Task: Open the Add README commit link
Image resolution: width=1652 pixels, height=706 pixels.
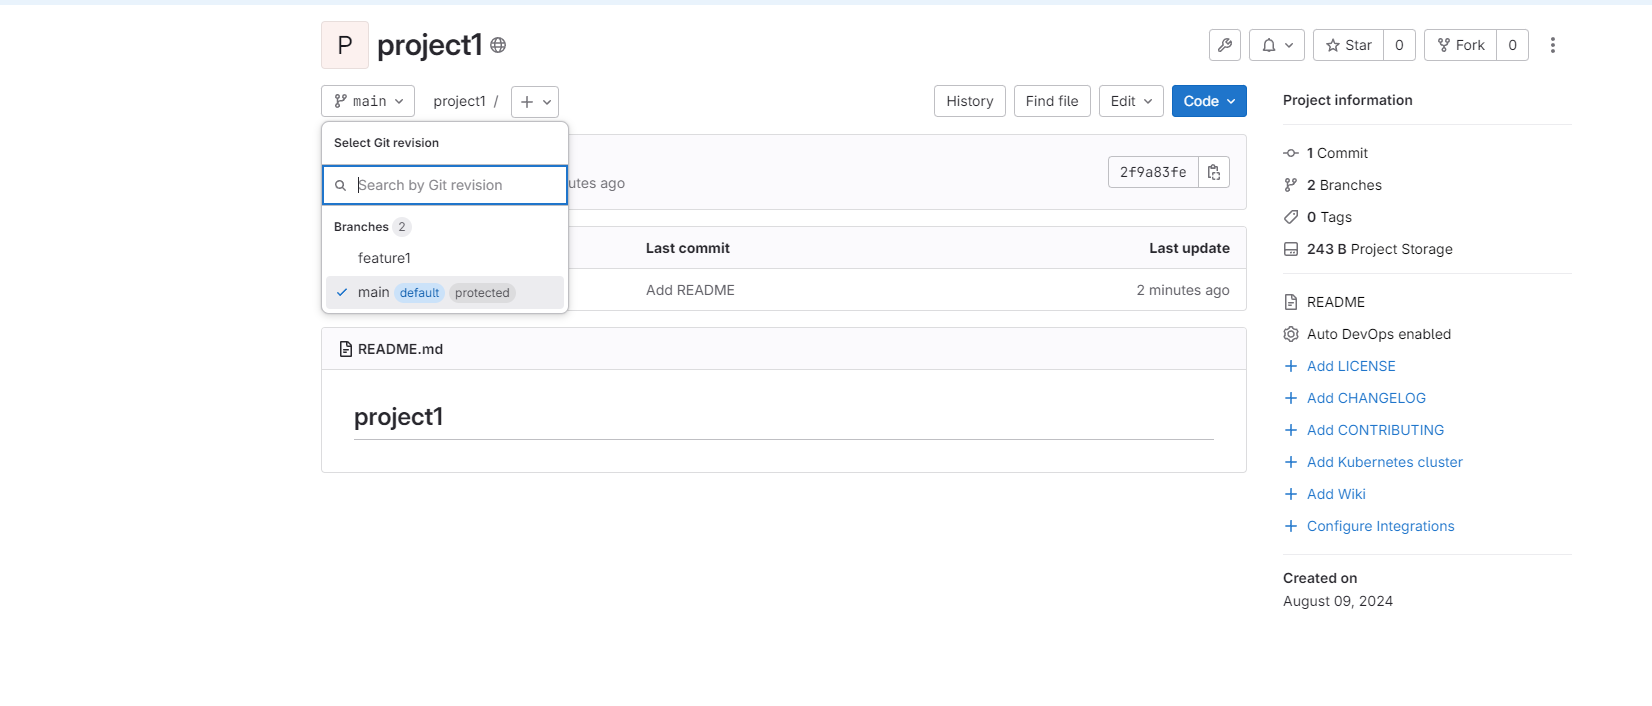Action: [x=690, y=290]
